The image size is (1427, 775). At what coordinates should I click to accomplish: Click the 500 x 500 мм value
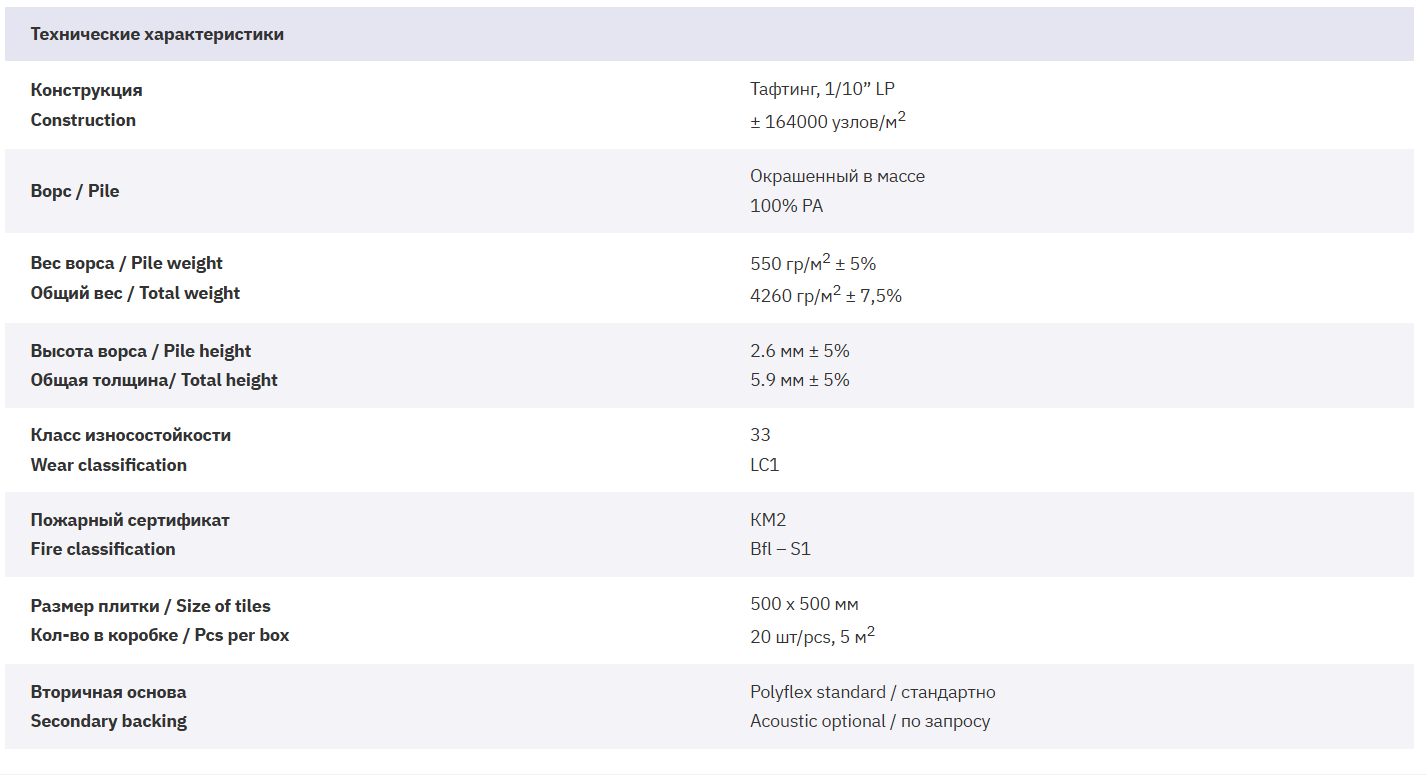tap(804, 604)
